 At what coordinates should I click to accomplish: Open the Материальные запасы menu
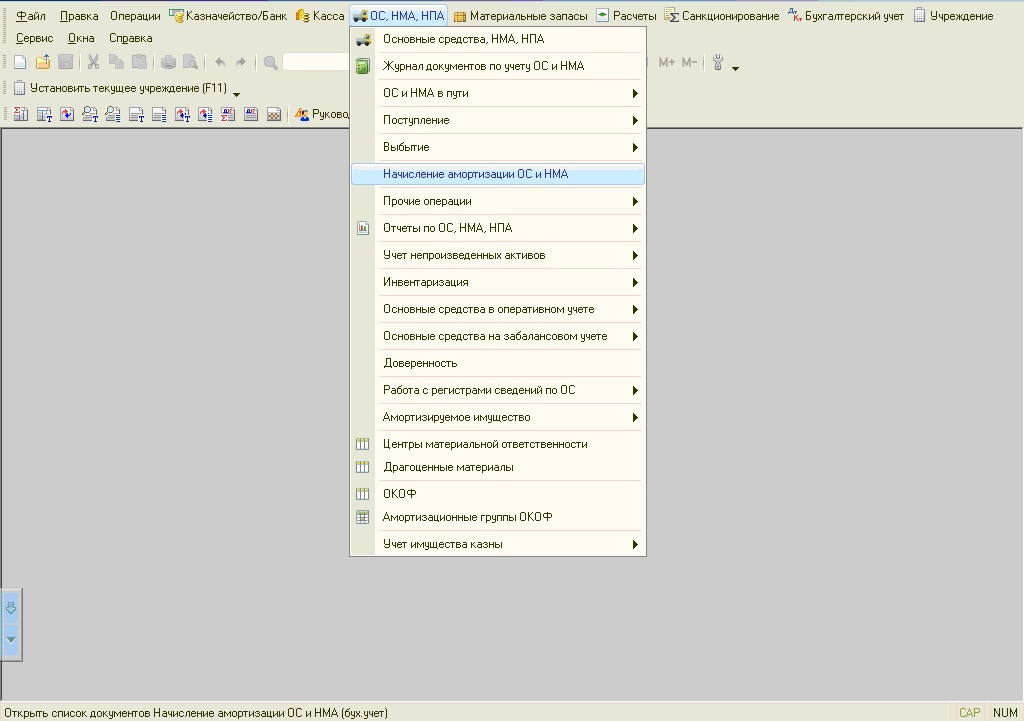(520, 16)
